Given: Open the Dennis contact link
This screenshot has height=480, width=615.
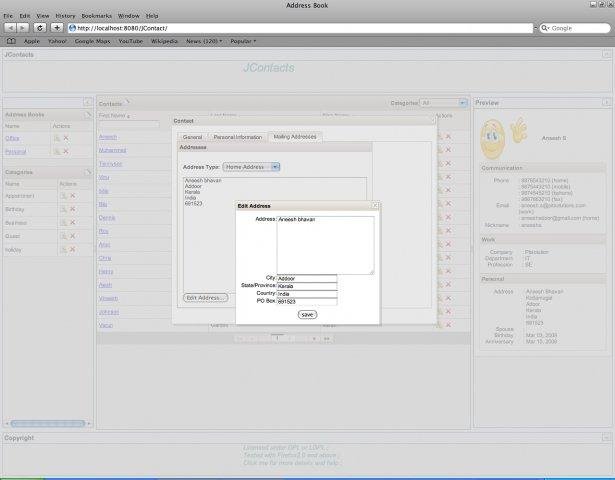Looking at the screenshot, I should pyautogui.click(x=107, y=217).
